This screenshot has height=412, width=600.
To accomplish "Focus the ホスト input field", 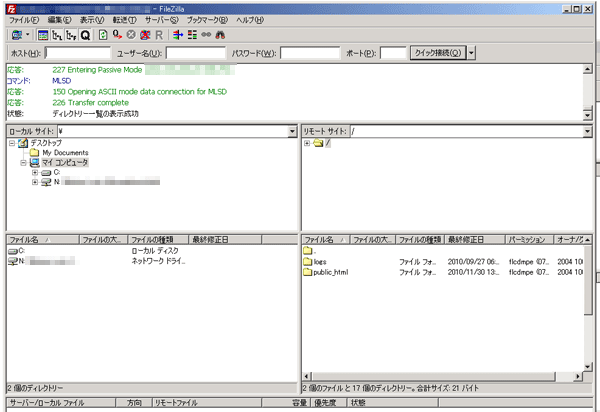I will click(78, 53).
